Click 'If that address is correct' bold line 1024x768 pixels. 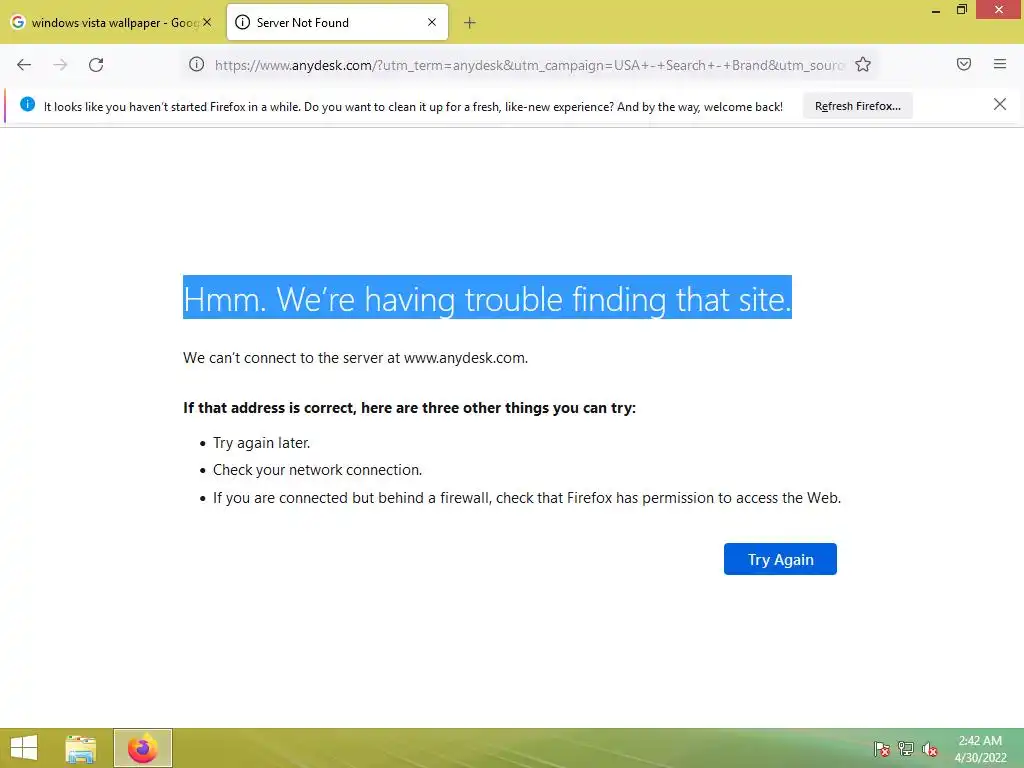409,408
